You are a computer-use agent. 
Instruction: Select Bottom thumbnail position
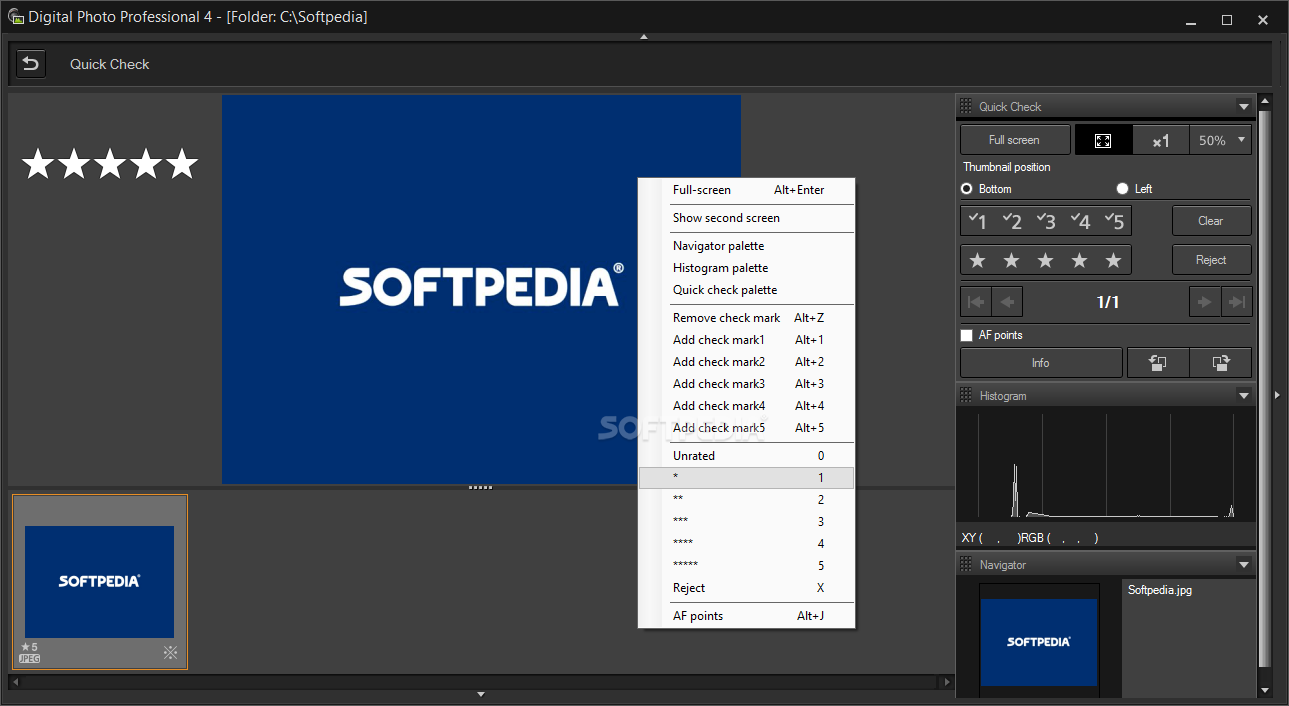tap(967, 189)
